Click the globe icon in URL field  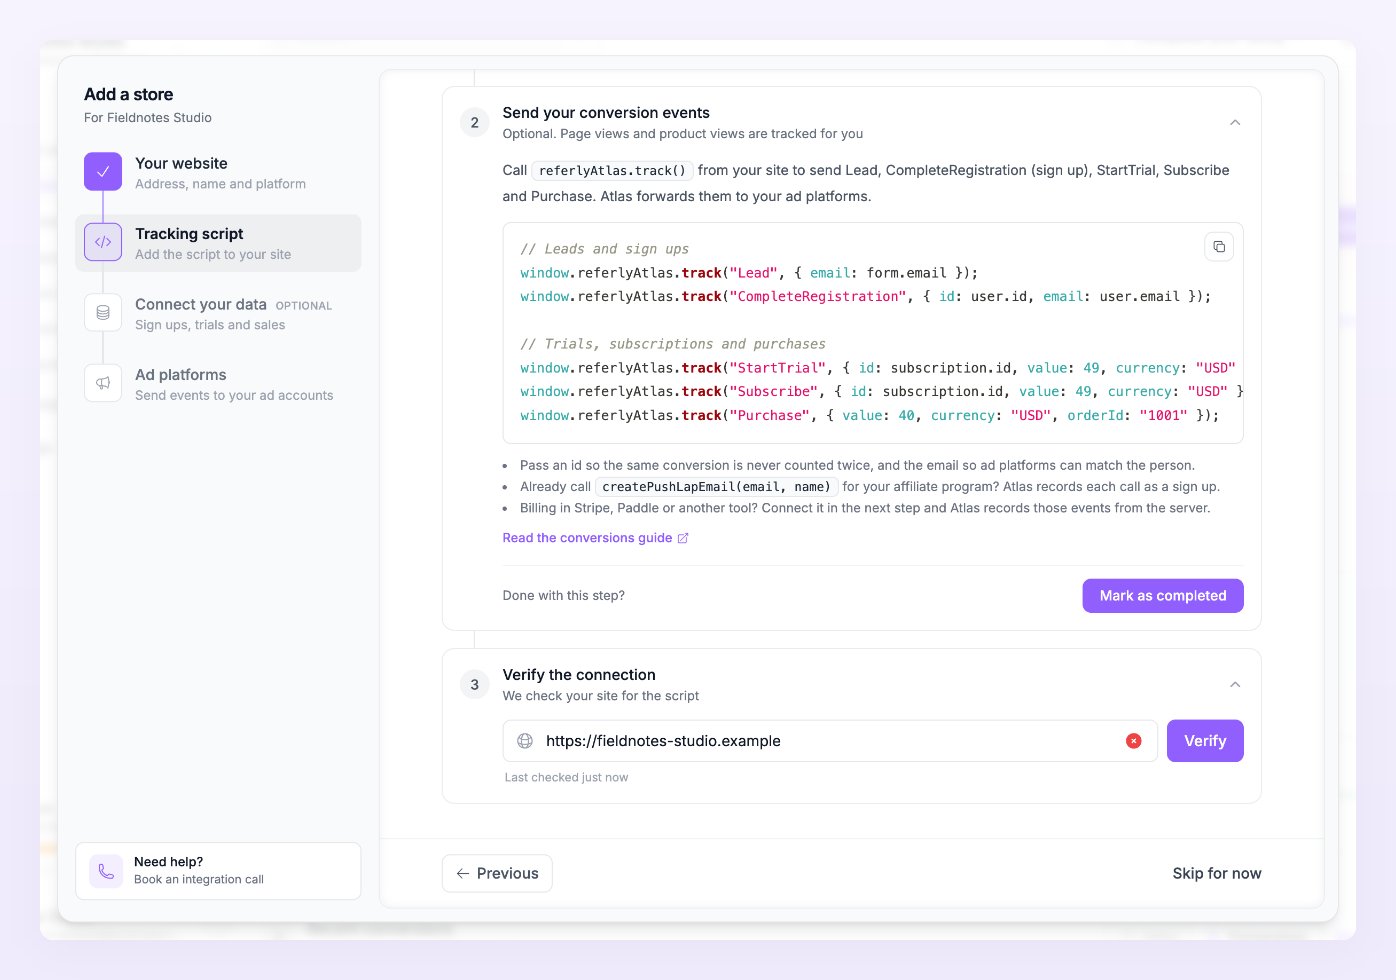[x=525, y=741]
